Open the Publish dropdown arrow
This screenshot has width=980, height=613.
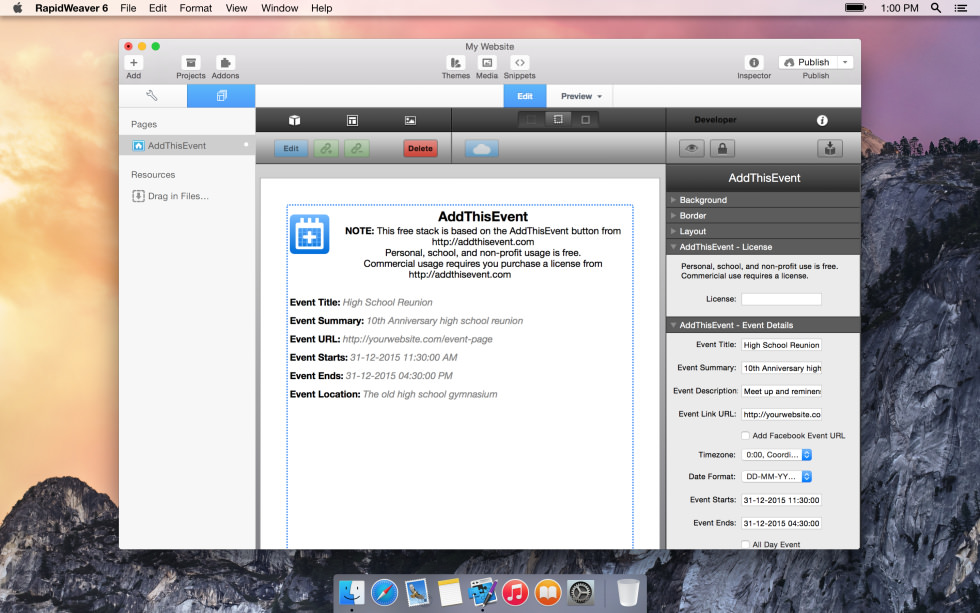[x=846, y=62]
